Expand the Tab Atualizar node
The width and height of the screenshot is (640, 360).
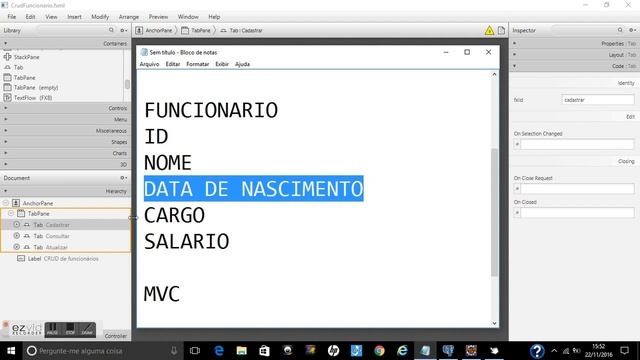point(16,247)
